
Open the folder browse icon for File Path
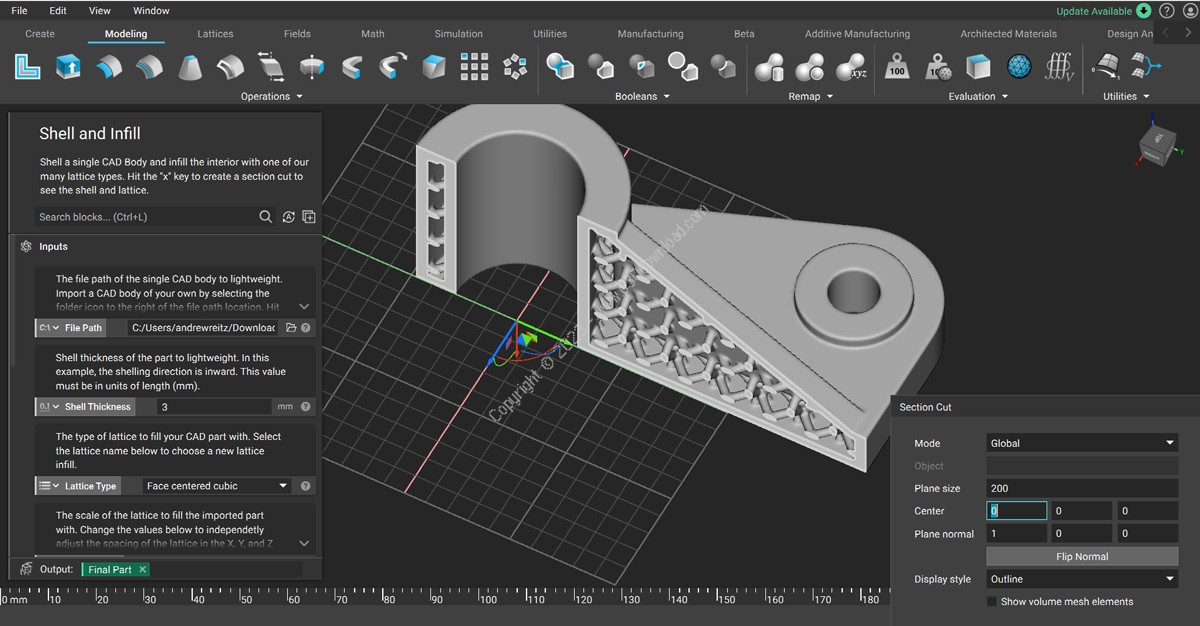[x=291, y=327]
